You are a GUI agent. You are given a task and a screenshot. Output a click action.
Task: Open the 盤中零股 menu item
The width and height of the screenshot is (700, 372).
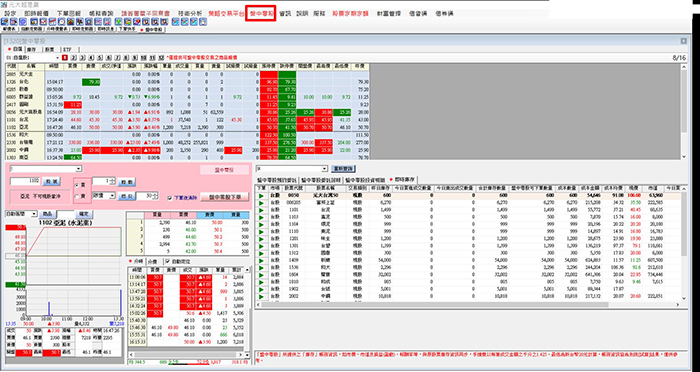coord(262,14)
